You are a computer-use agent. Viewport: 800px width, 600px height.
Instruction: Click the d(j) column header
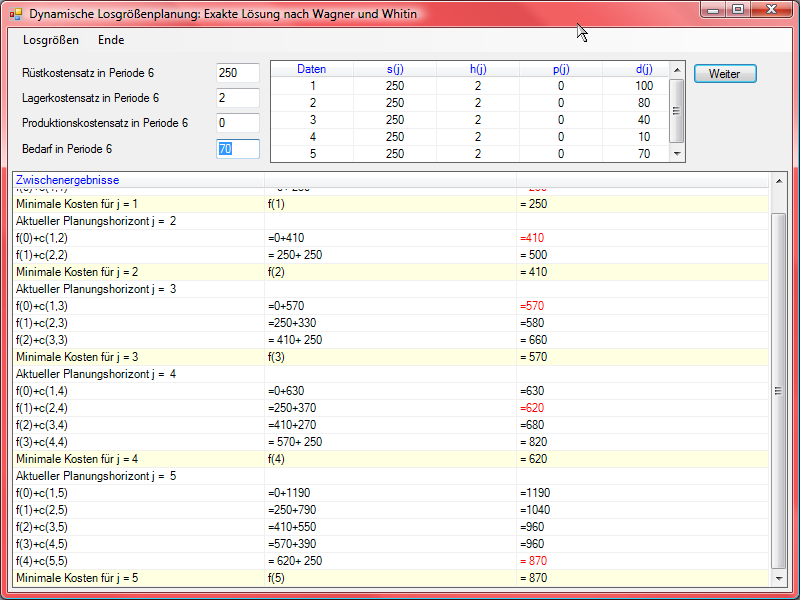point(643,69)
